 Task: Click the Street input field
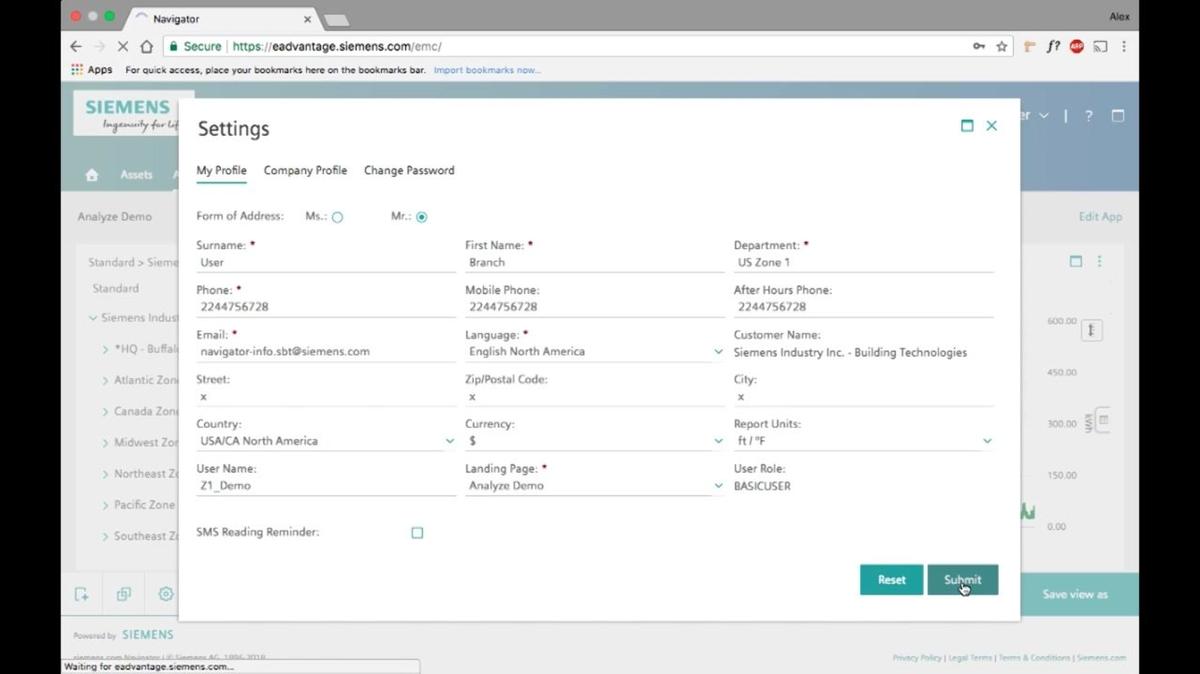point(325,397)
